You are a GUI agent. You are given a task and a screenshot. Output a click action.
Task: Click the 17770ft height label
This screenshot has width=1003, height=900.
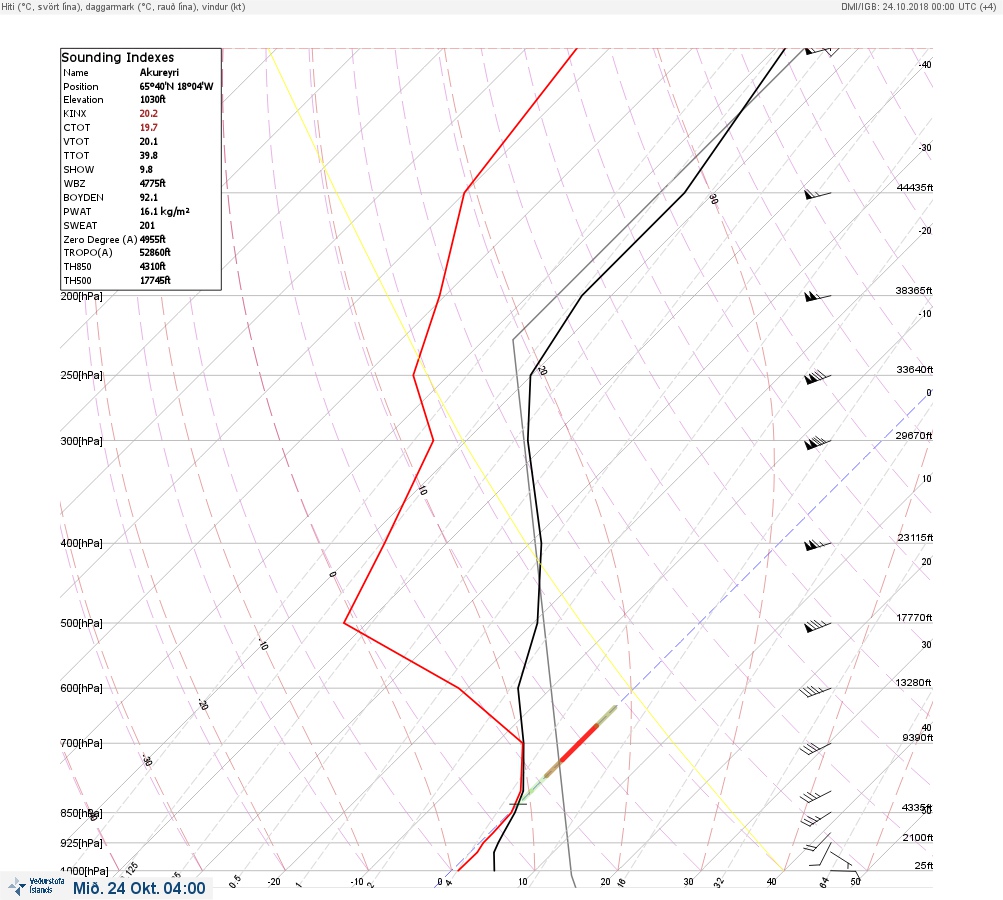tap(914, 617)
